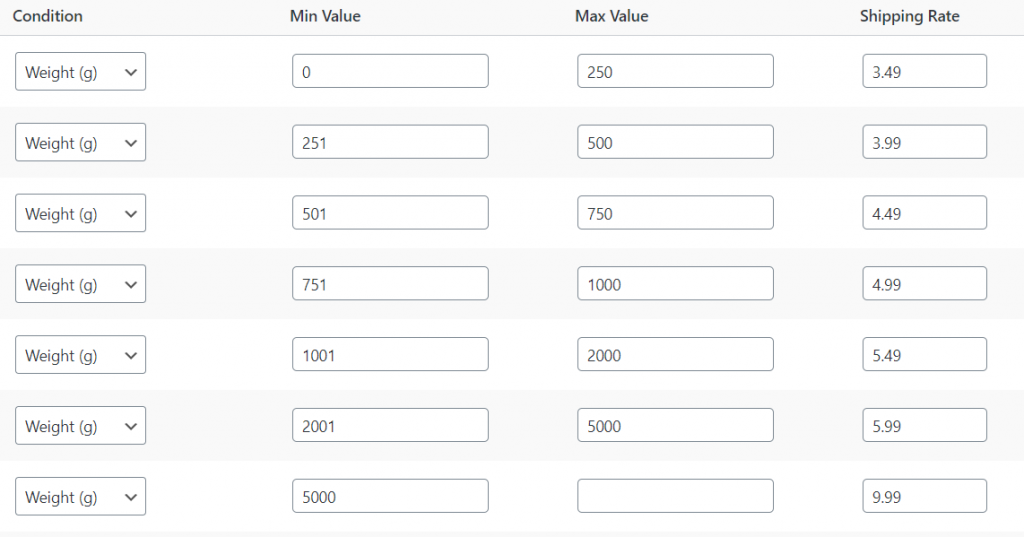
Task: Select the Min Value field containing 2001
Action: [390, 425]
